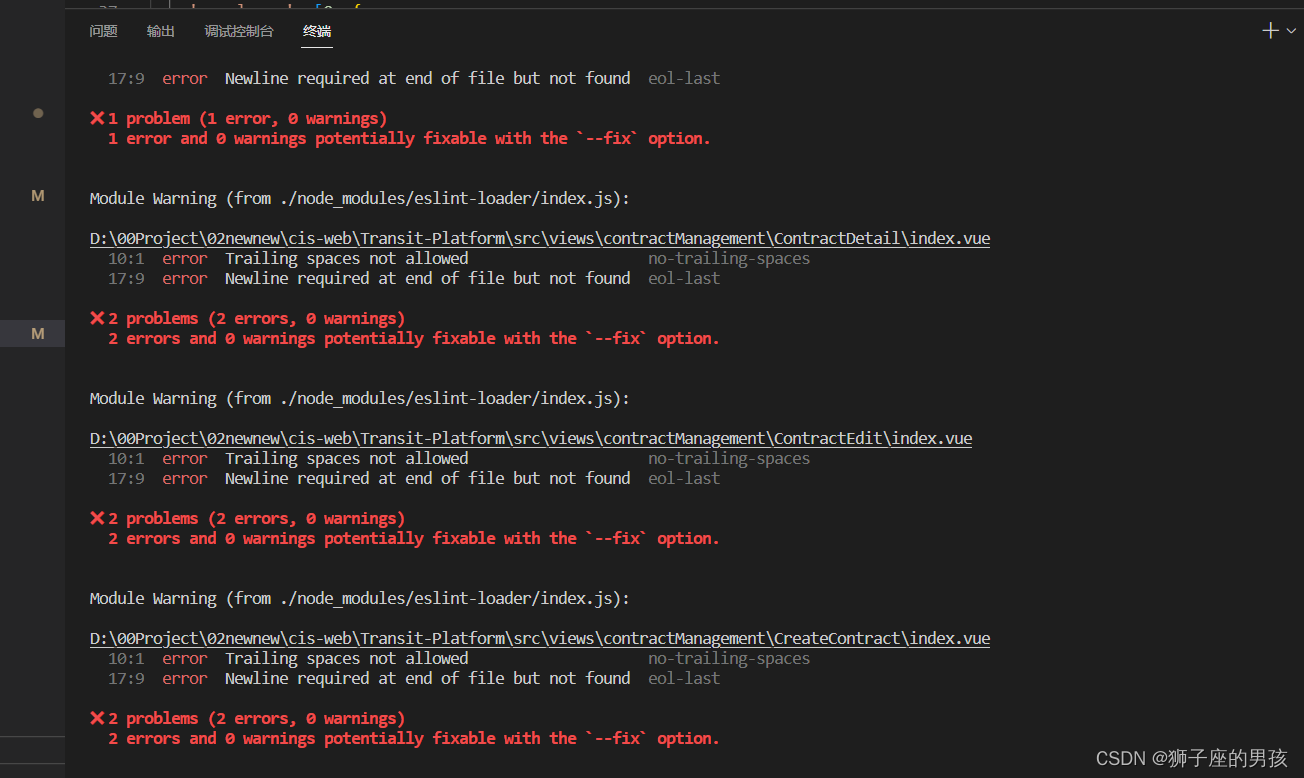This screenshot has width=1304, height=778.
Task: Open the CreateContract index.vue file path link
Action: 540,639
